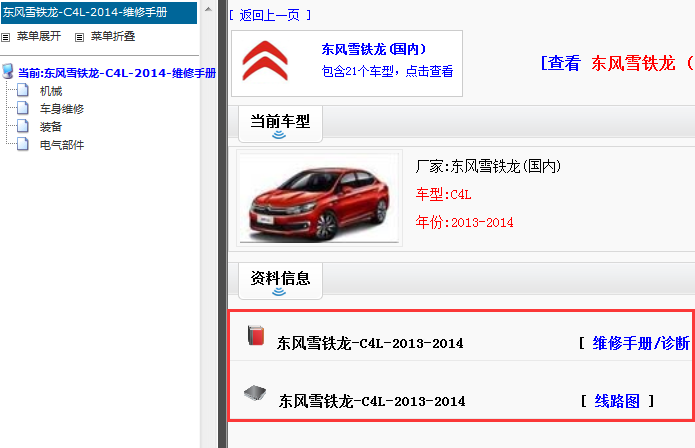
Task: Open the 机械 tree item
Action: [51, 91]
